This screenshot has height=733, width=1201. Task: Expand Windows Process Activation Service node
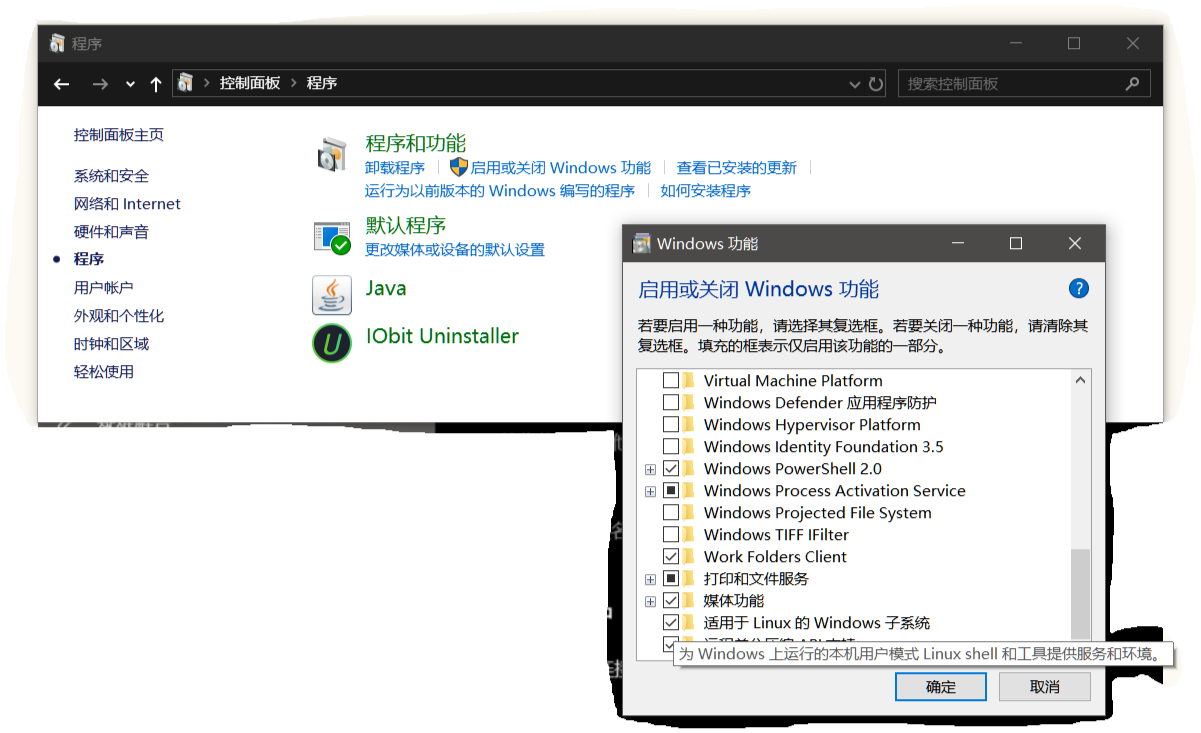[650, 492]
